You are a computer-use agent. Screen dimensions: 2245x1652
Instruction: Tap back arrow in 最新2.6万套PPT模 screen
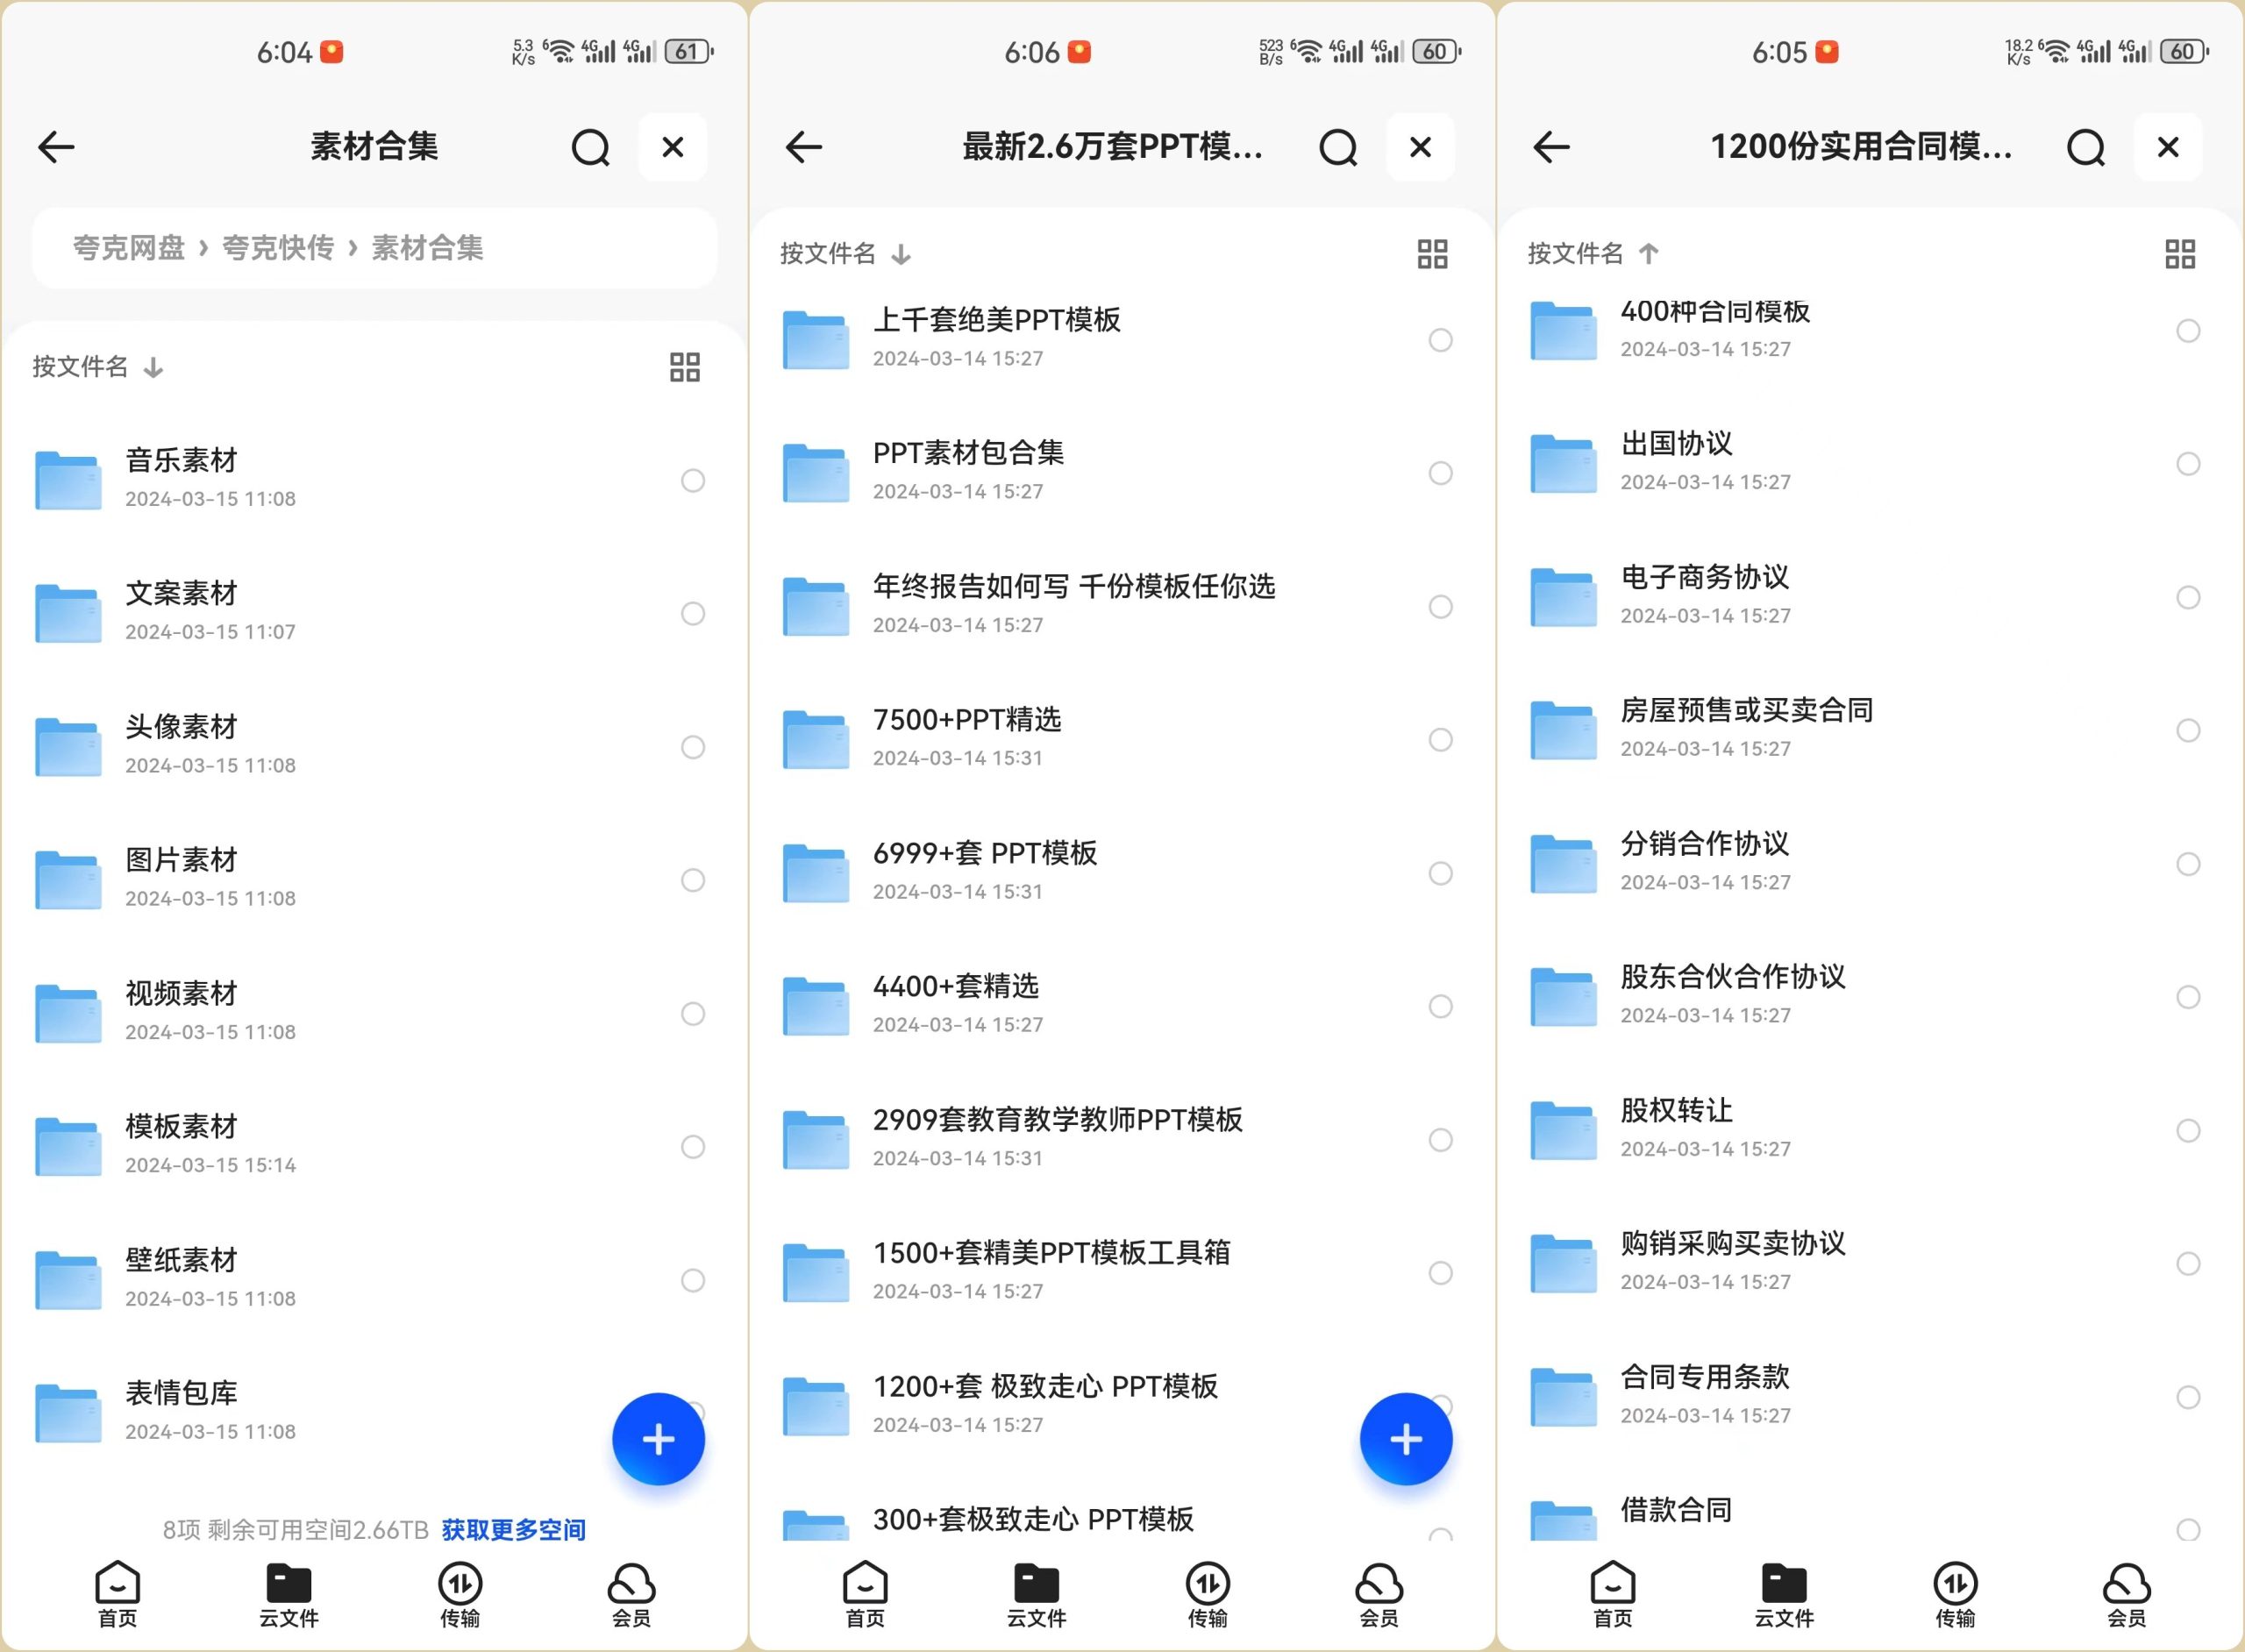click(803, 147)
